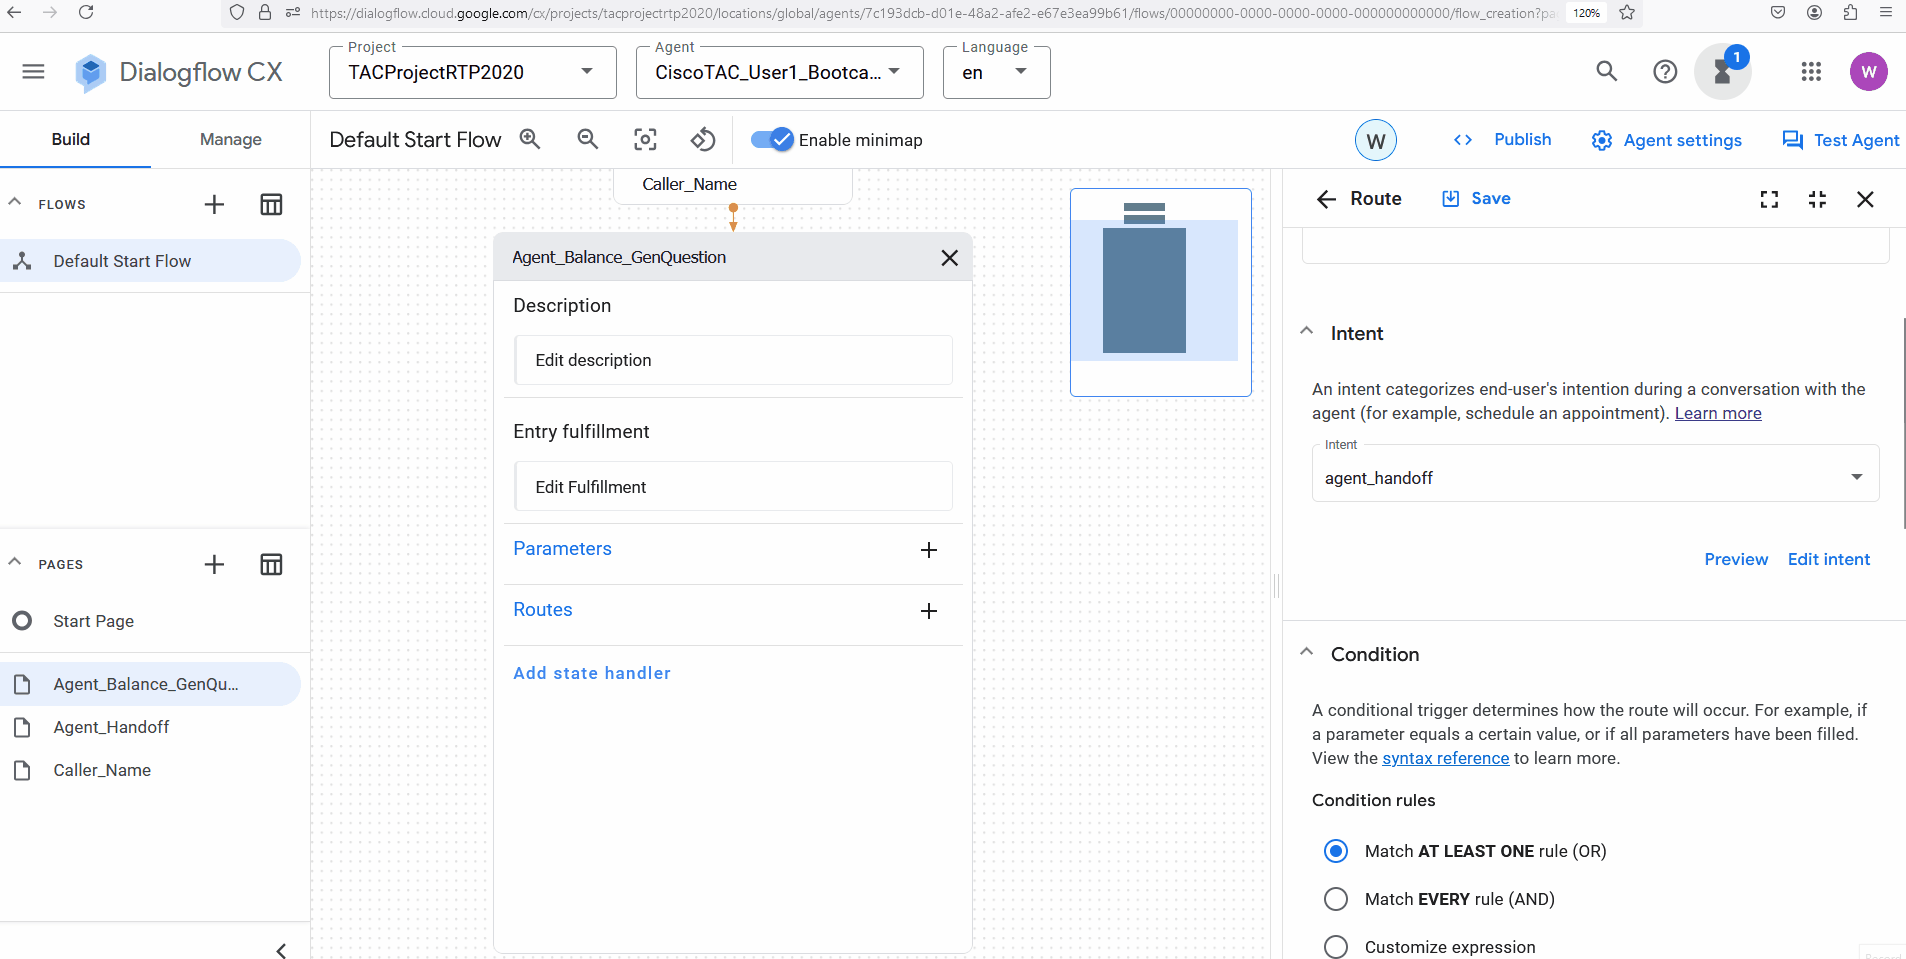Open the agent_handoff Intent dropdown

tap(1594, 478)
